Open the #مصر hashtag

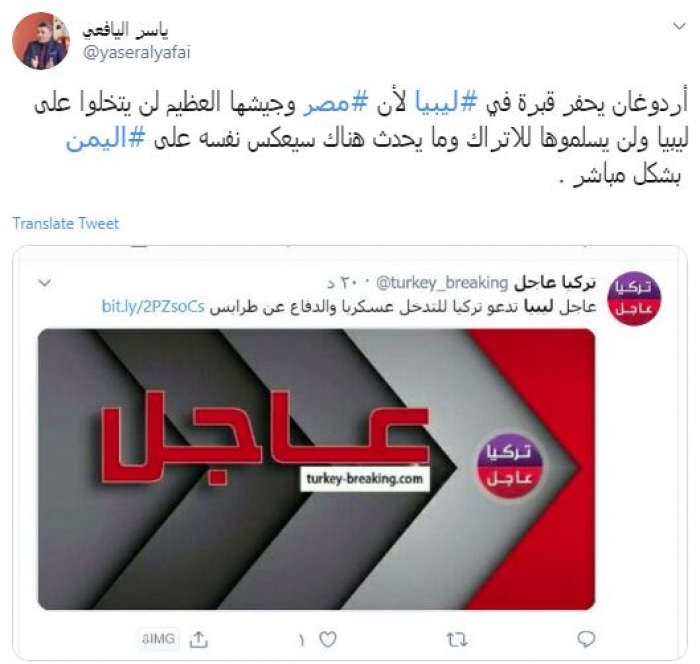pyautogui.click(x=335, y=103)
